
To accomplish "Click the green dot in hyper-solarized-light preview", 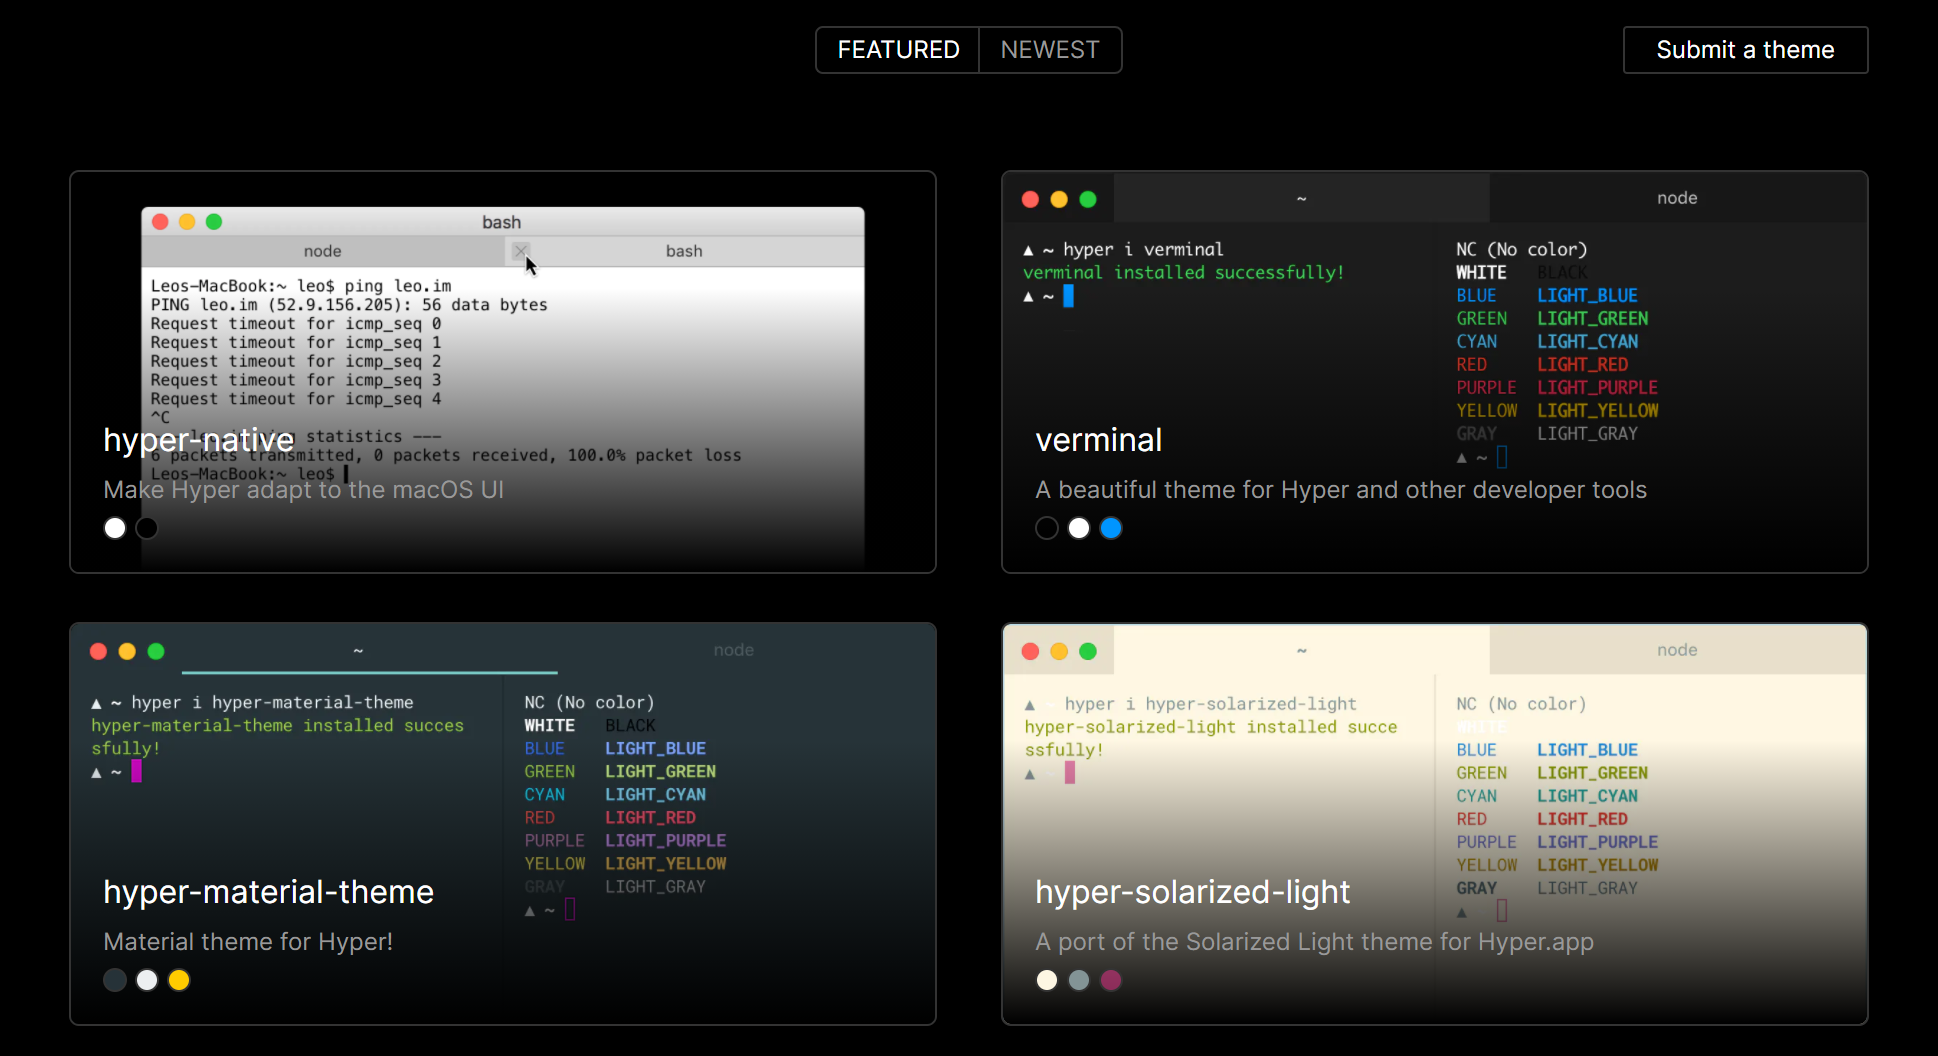I will point(1088,651).
